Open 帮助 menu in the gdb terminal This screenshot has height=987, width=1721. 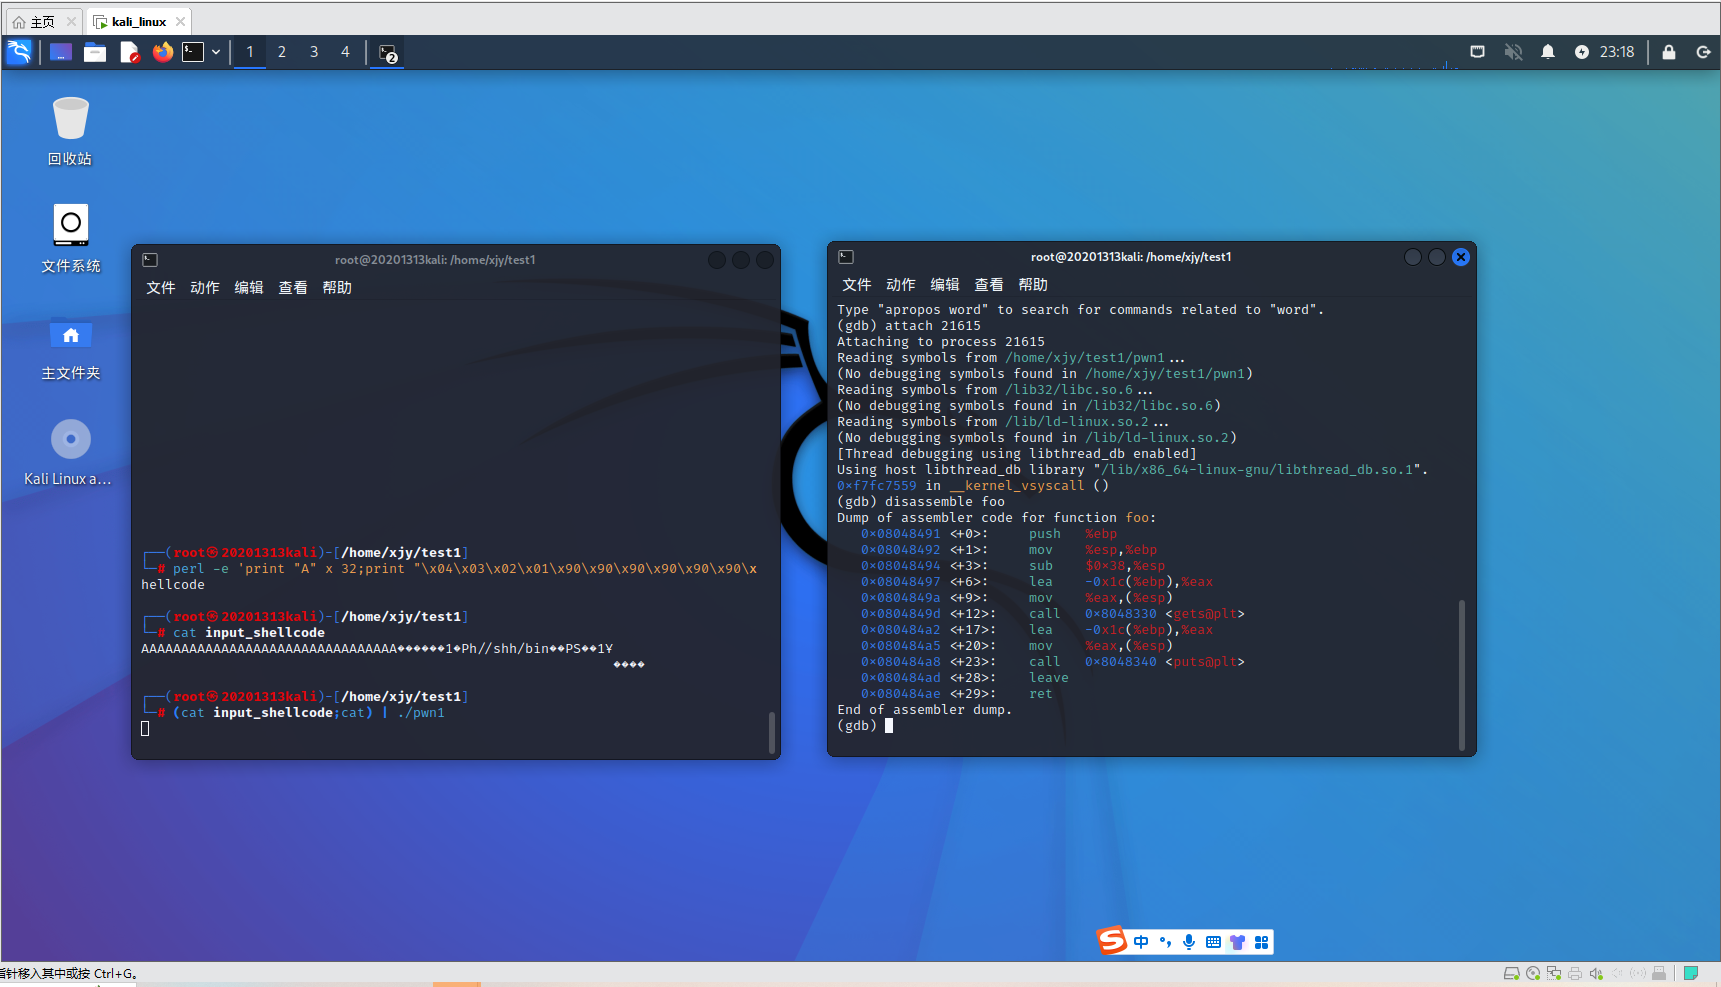click(1033, 285)
